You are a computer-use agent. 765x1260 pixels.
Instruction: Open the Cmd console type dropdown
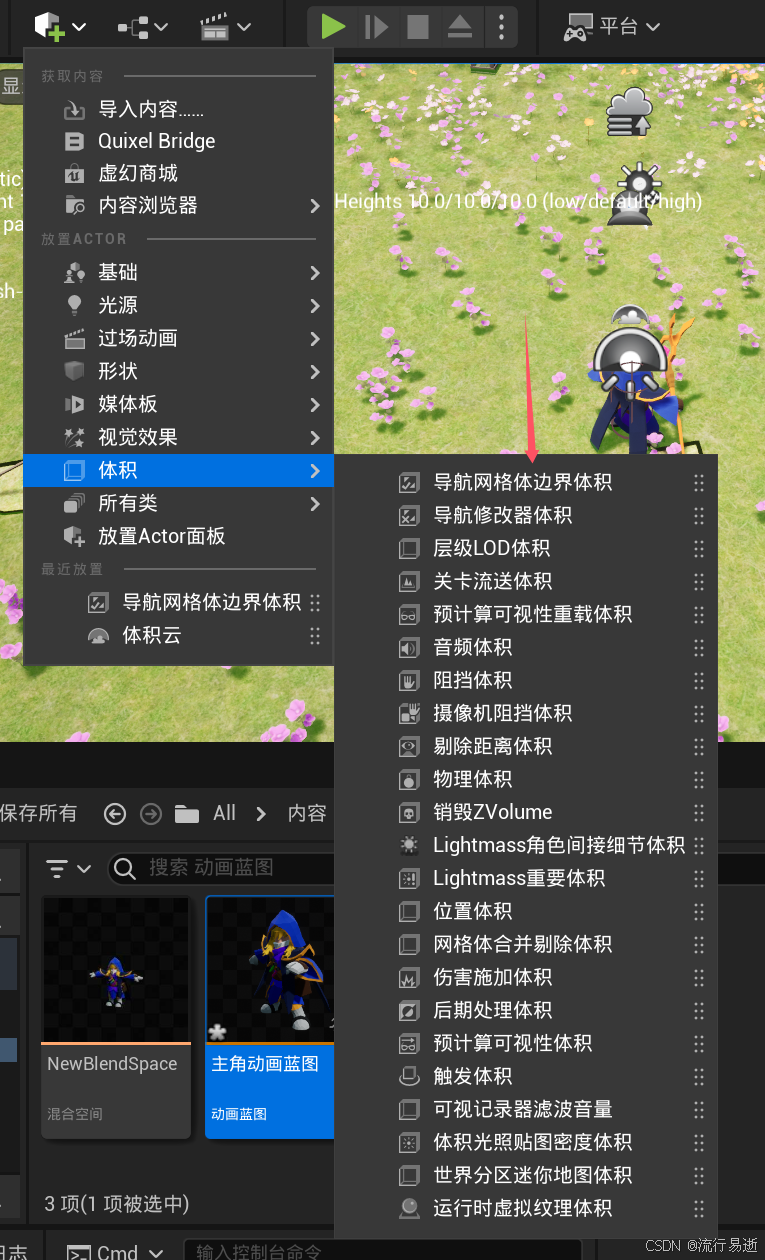coord(115,1251)
